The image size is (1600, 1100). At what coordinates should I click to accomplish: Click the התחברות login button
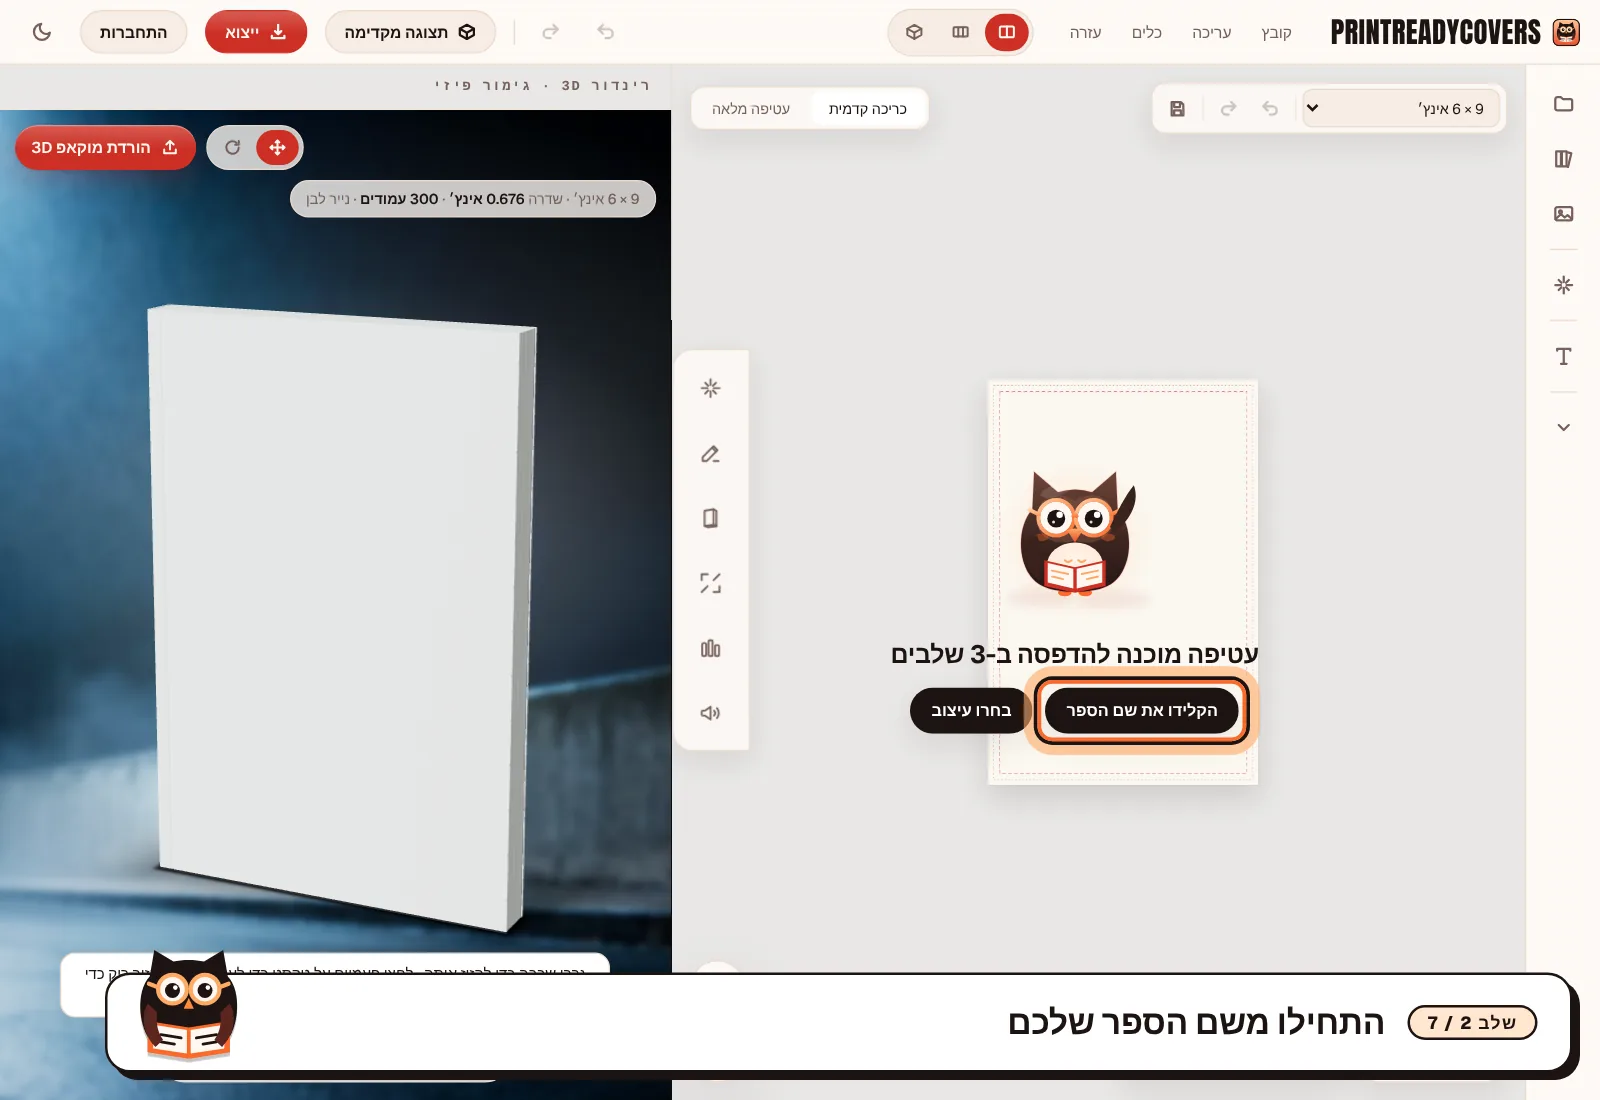133,32
